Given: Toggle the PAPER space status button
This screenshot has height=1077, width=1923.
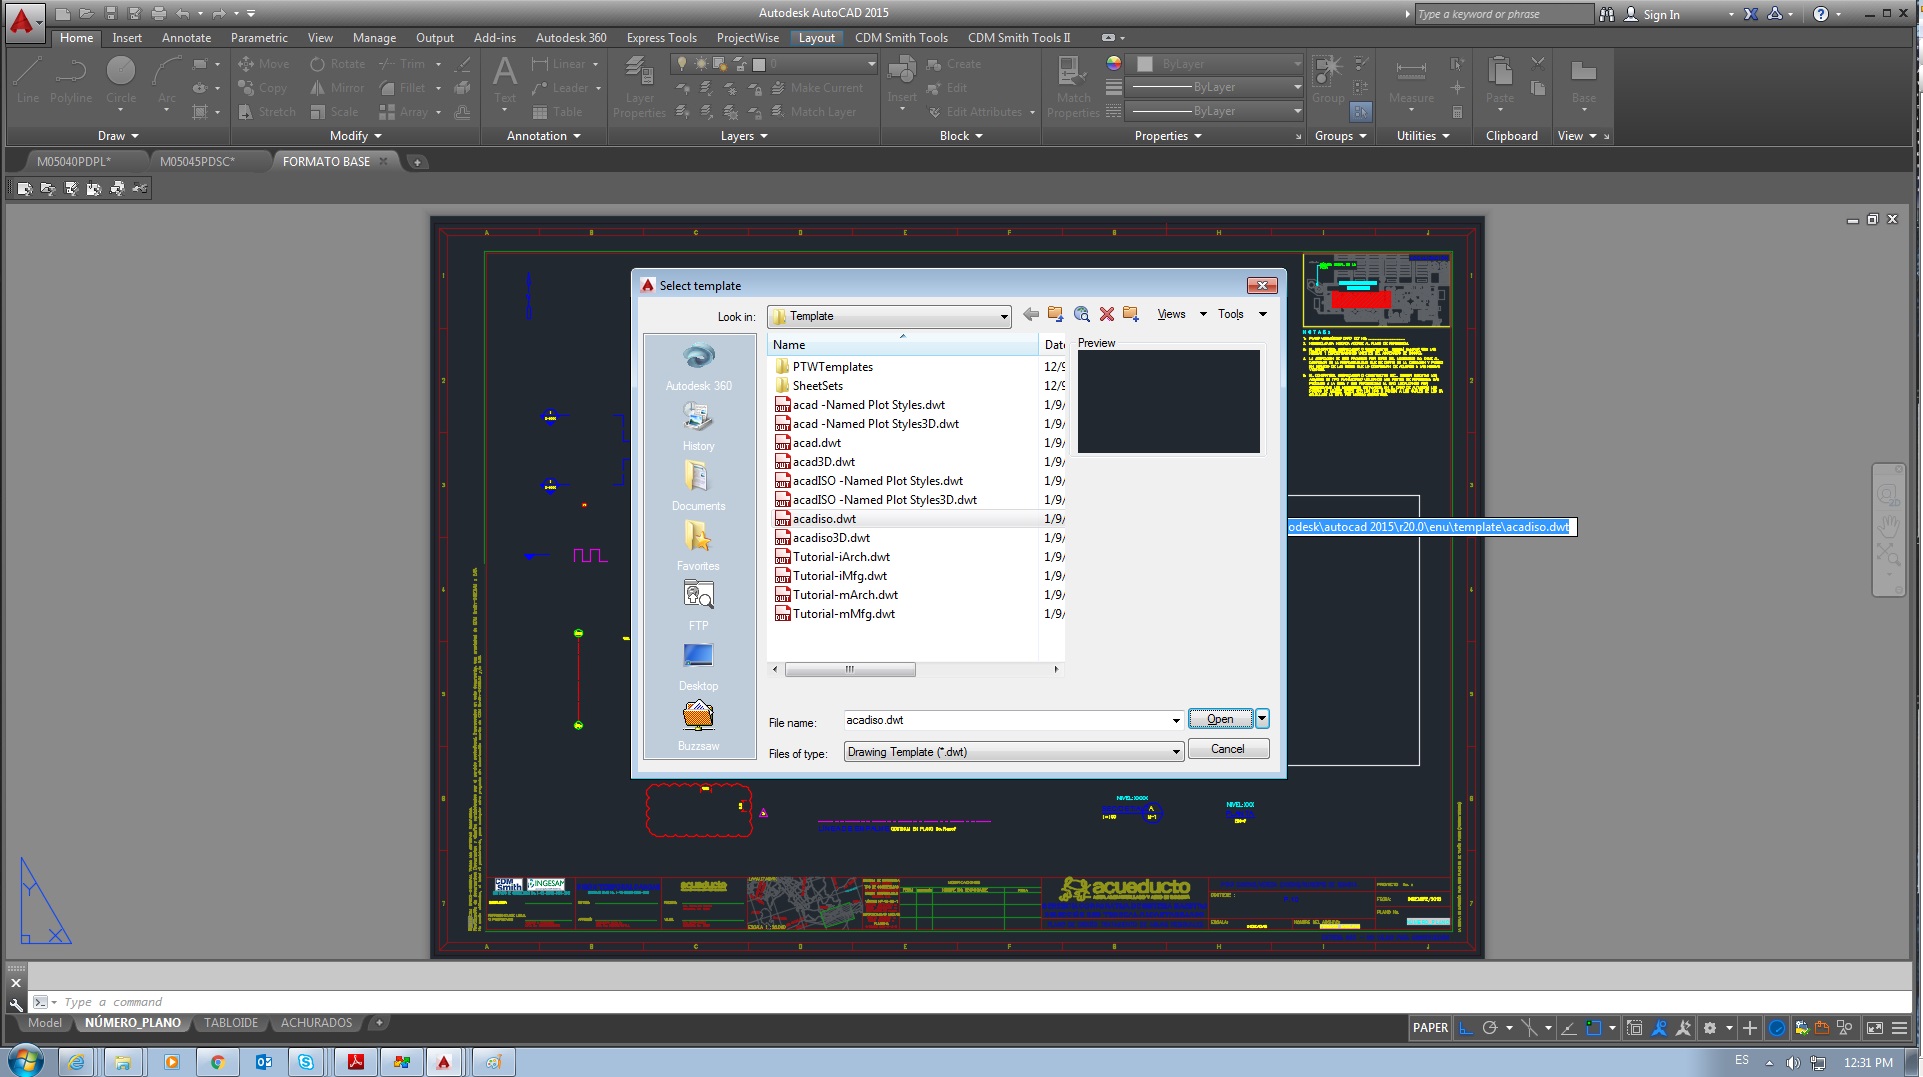Looking at the screenshot, I should pos(1430,1028).
